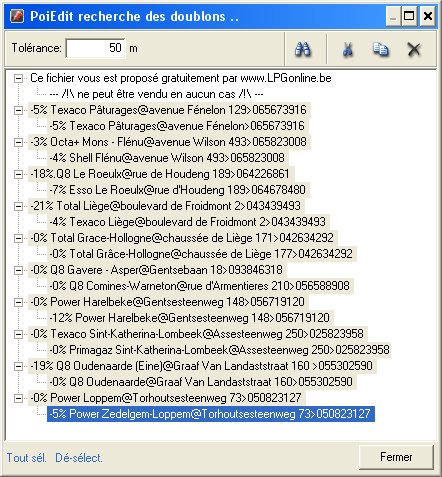The height and width of the screenshot is (477, 442).
Task: Select '-12% Power Harelbeke' row
Action: click(189, 318)
